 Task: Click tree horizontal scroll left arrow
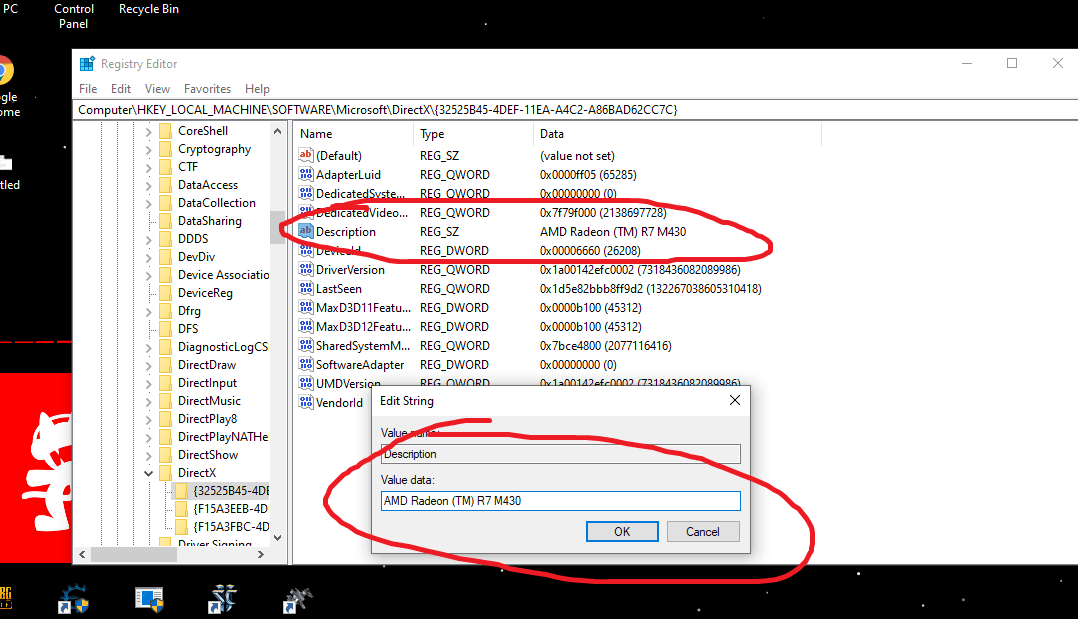82,554
